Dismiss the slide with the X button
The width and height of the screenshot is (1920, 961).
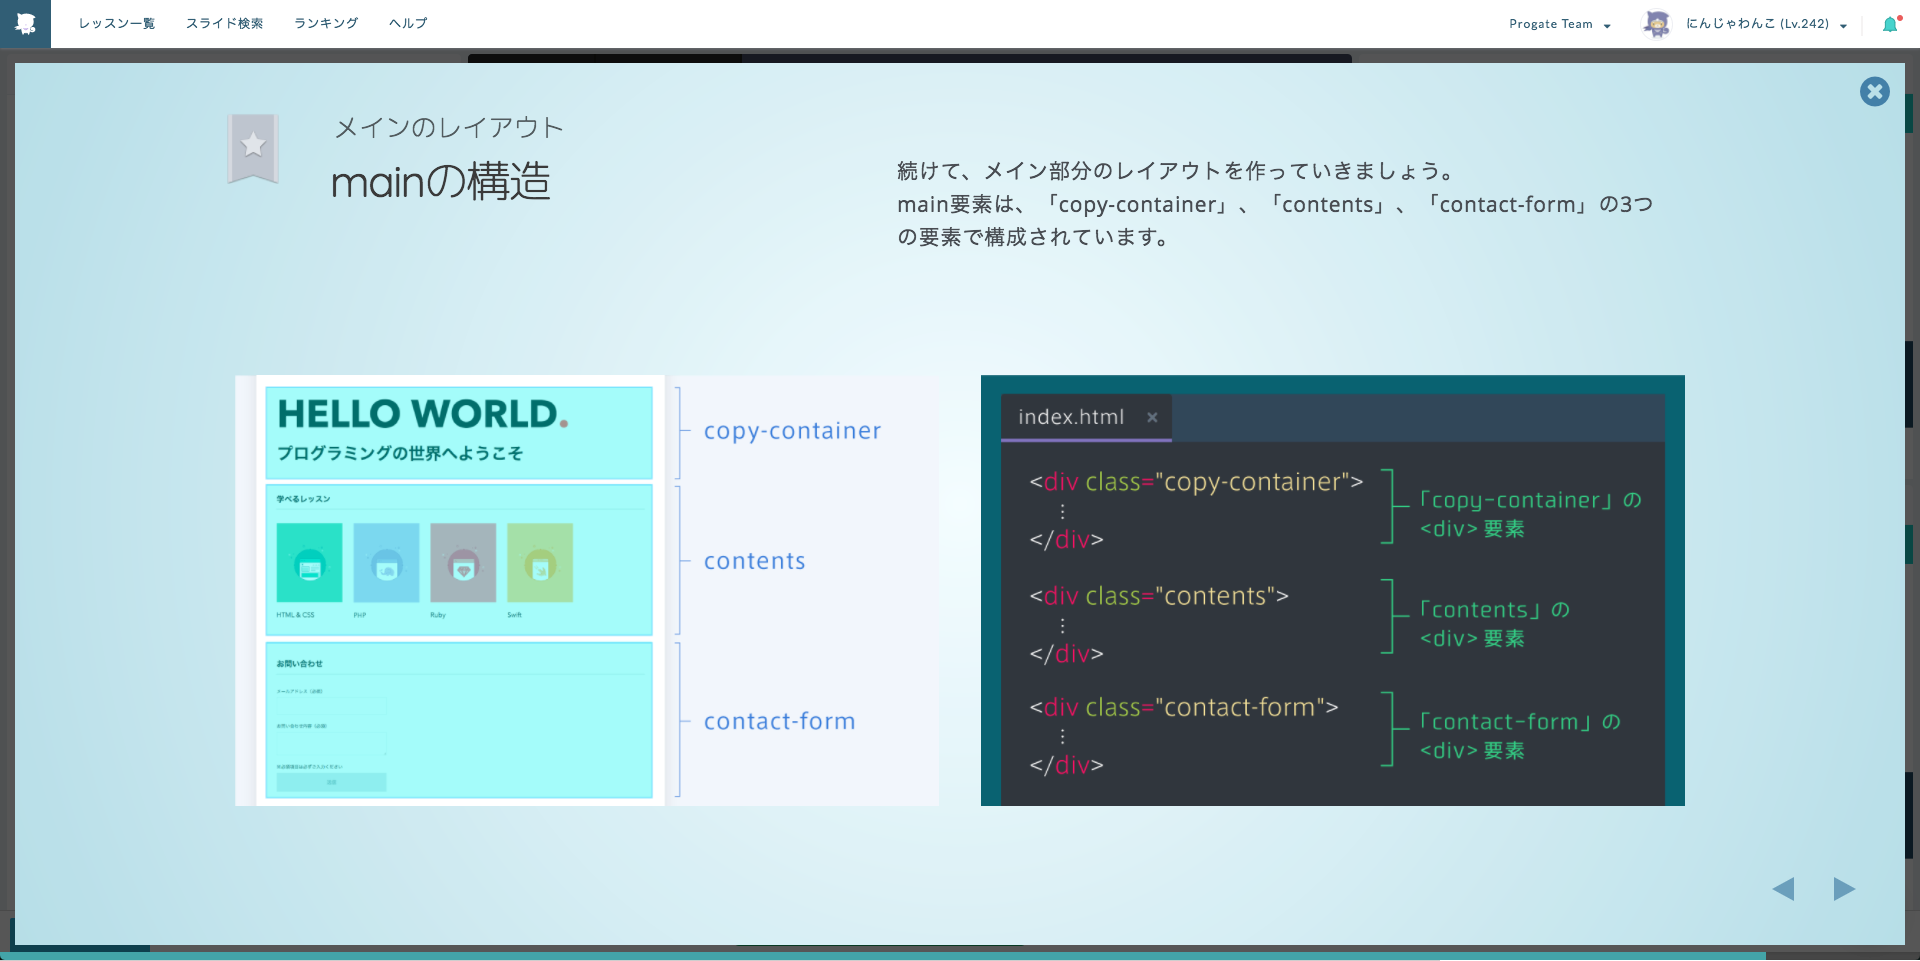[x=1875, y=91]
